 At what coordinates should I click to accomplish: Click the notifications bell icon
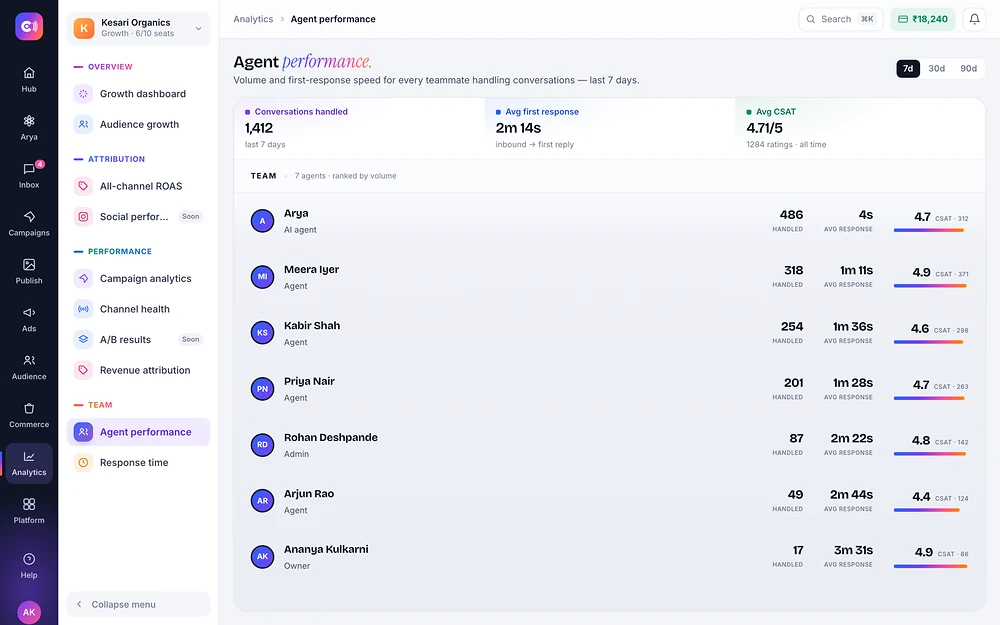(x=974, y=19)
